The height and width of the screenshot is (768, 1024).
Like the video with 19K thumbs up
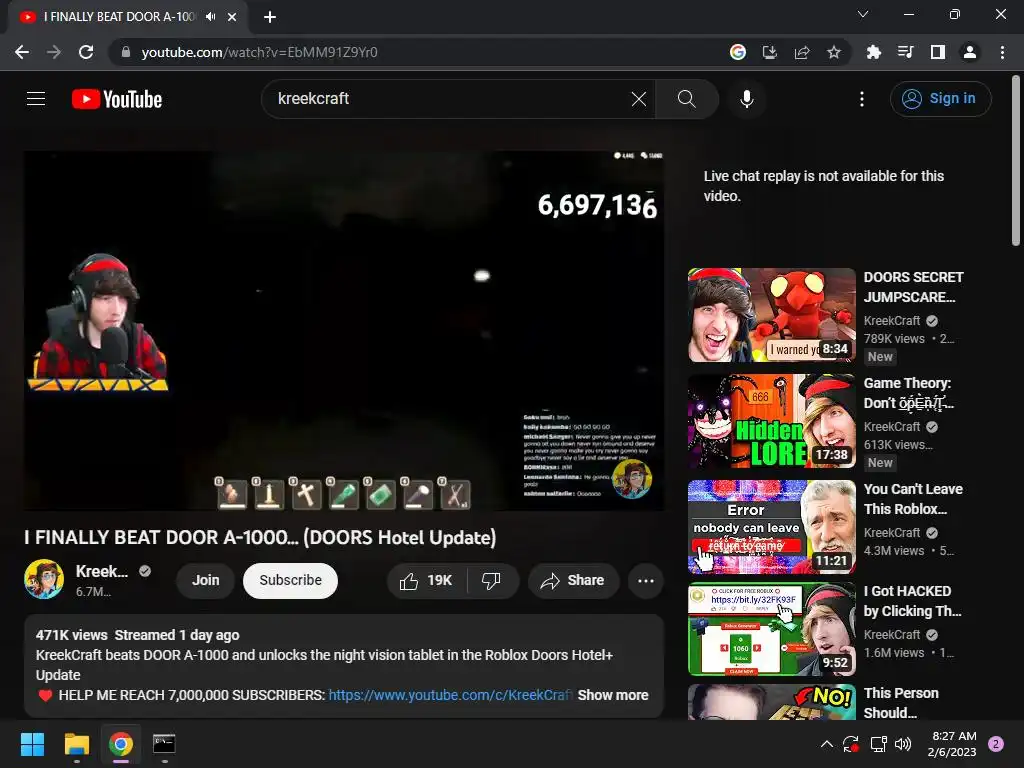[426, 581]
